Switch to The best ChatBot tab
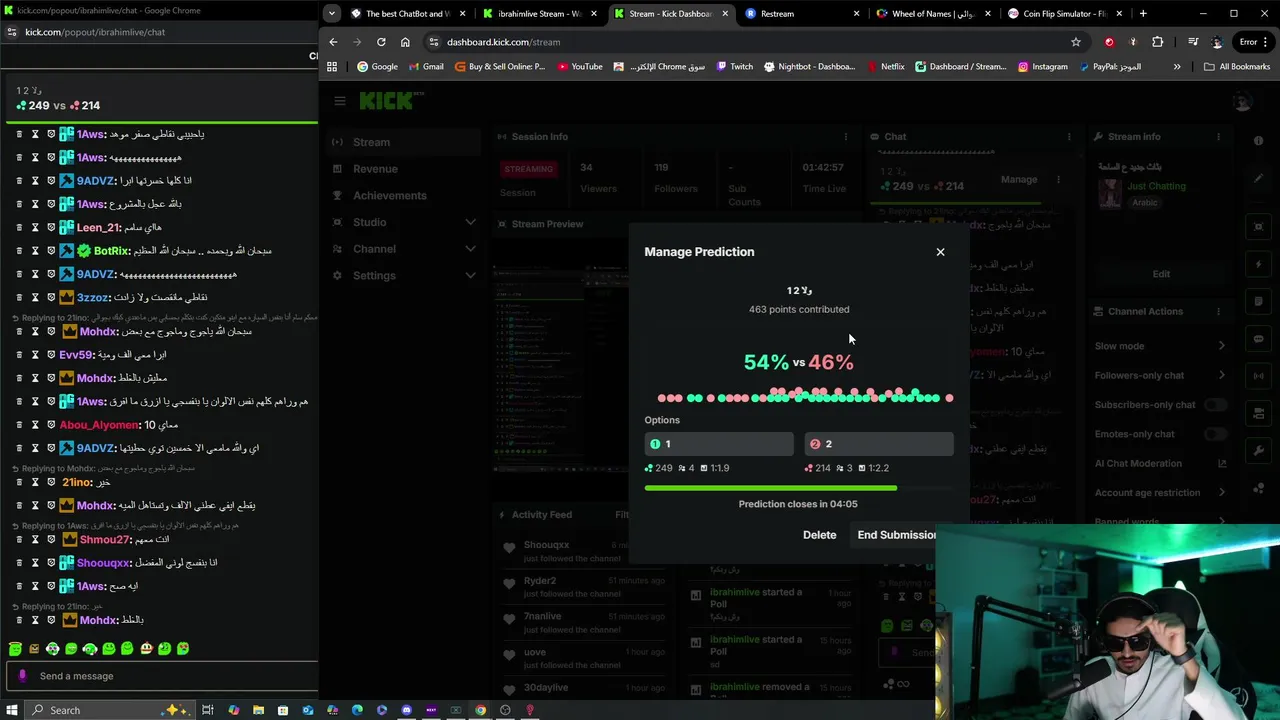Screen dimensions: 1280x720 coord(408,14)
